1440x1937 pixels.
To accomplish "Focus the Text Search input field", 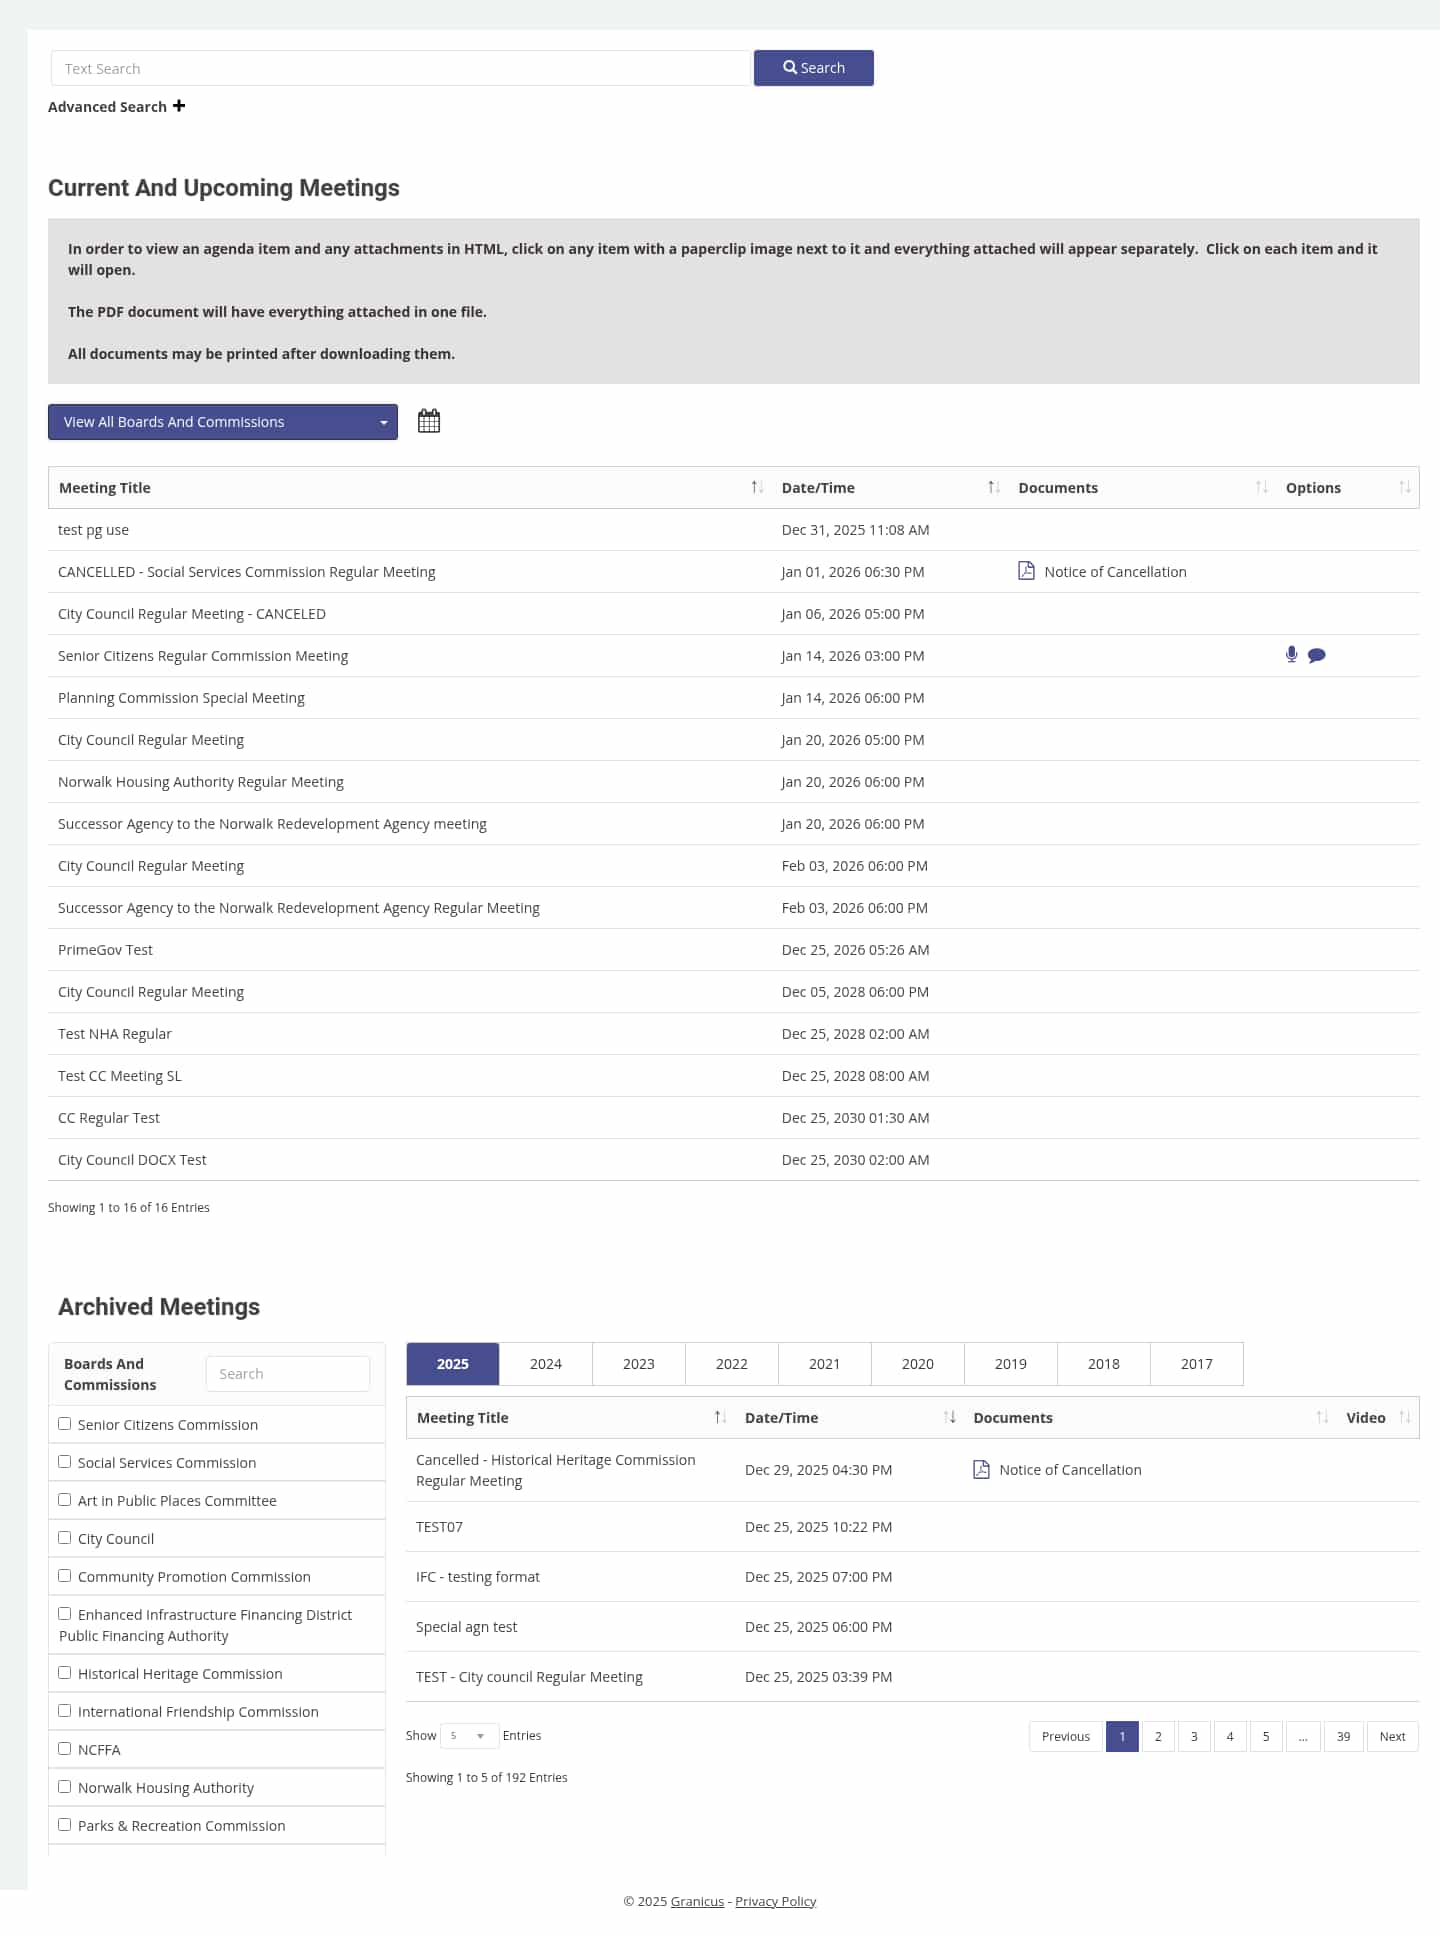I will click(x=400, y=68).
